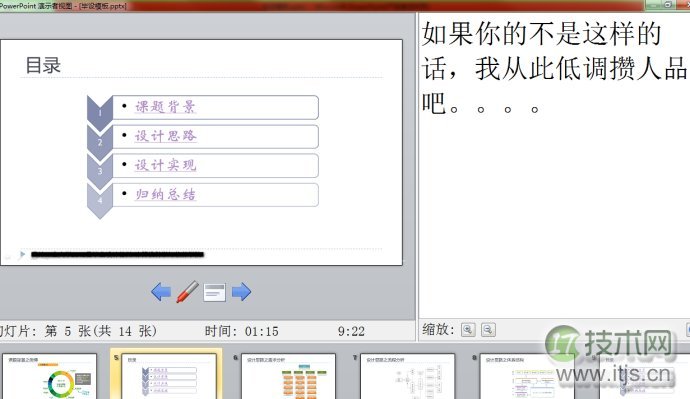Open the 课题背景 hyperlink
Image resolution: width=690 pixels, height=399 pixels.
(165, 107)
